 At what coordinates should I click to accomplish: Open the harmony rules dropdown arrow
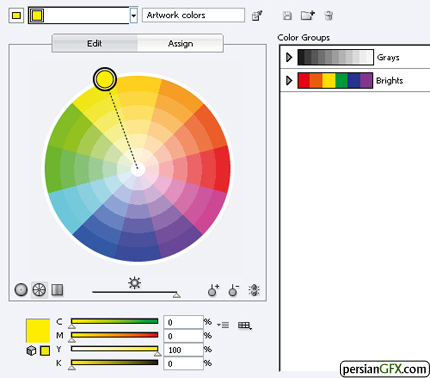pyautogui.click(x=133, y=16)
